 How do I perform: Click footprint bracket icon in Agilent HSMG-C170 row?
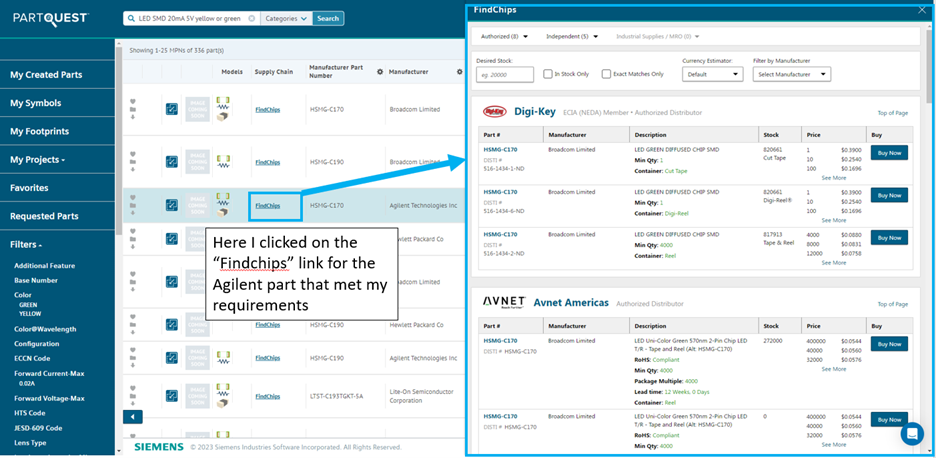point(223,195)
